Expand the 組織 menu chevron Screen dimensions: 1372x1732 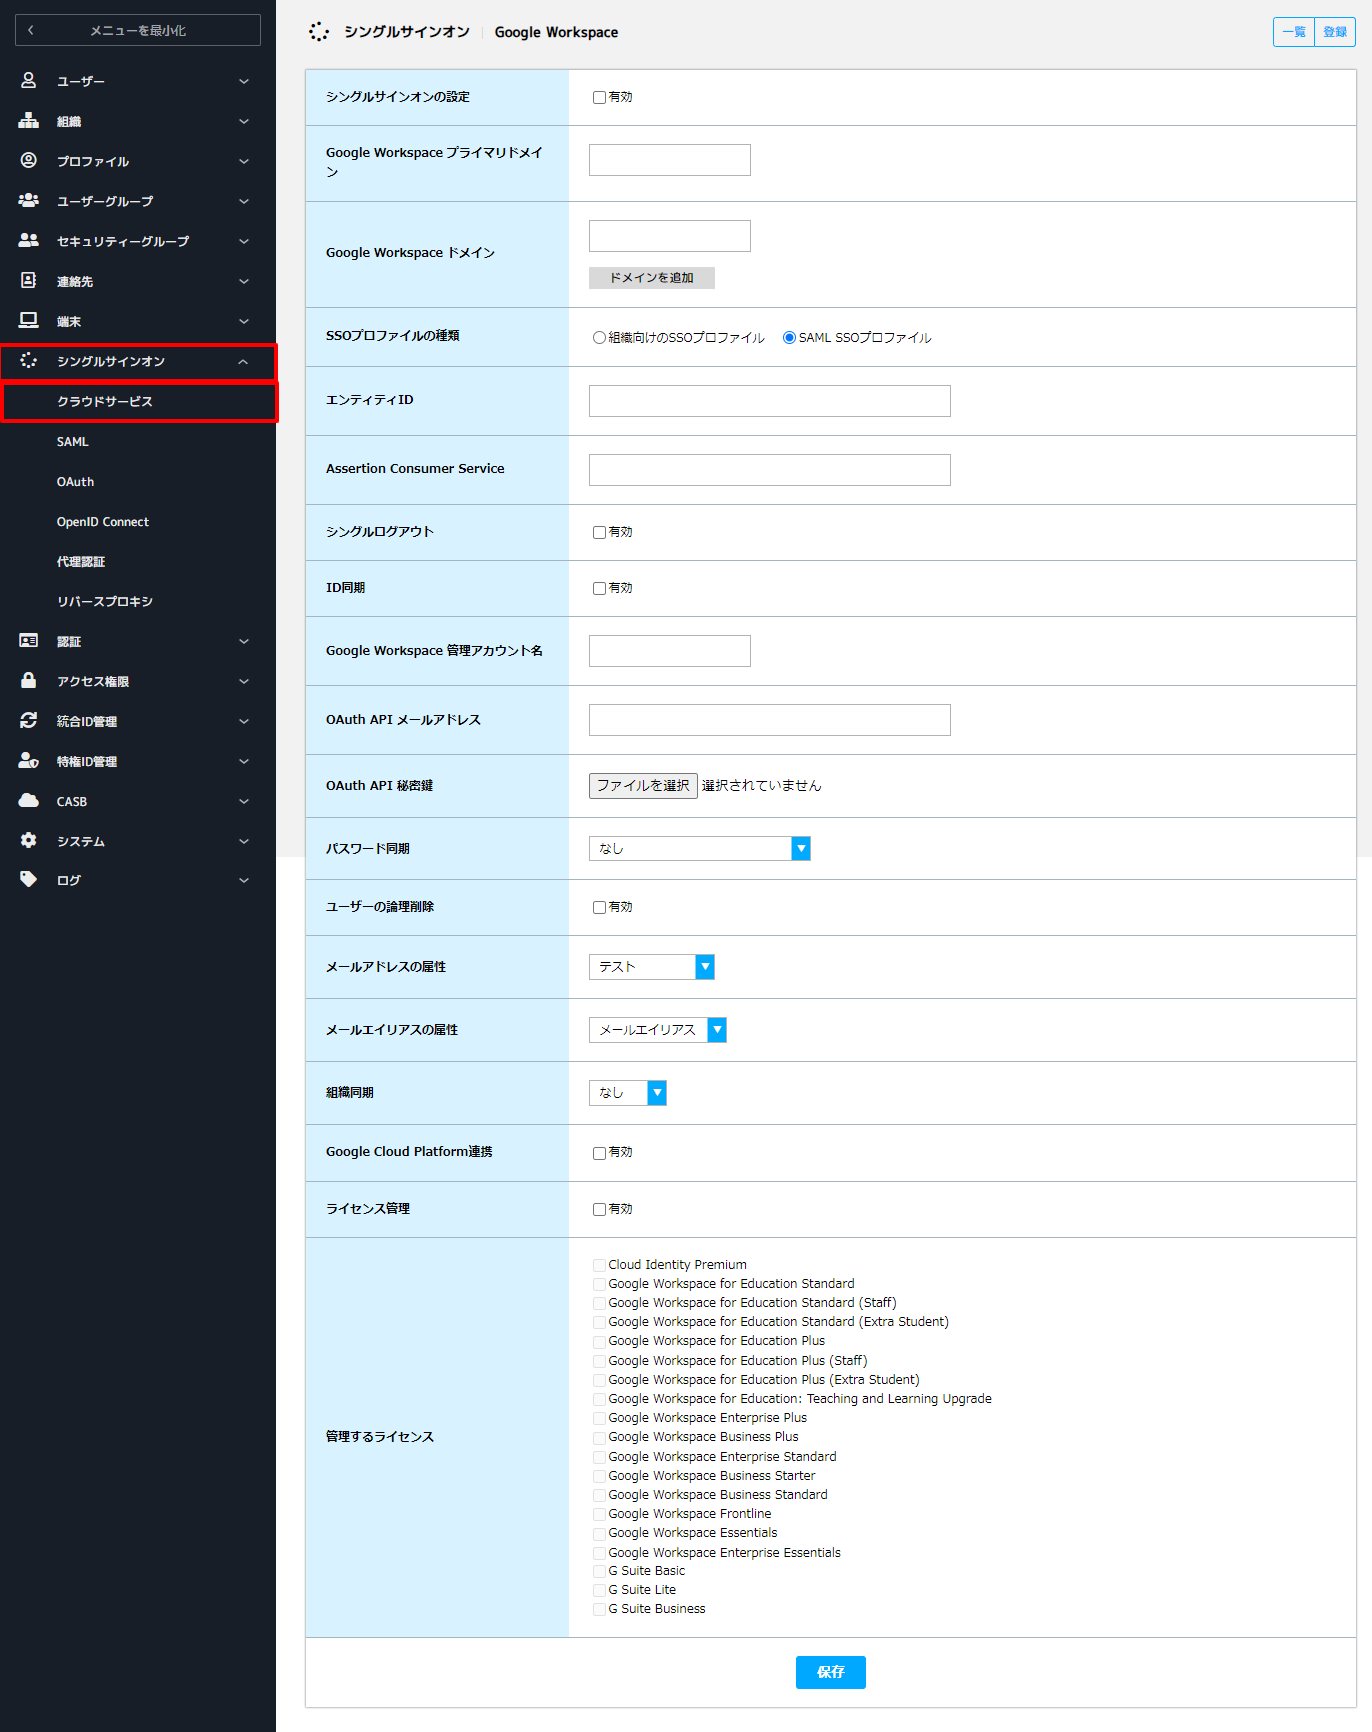coord(244,121)
